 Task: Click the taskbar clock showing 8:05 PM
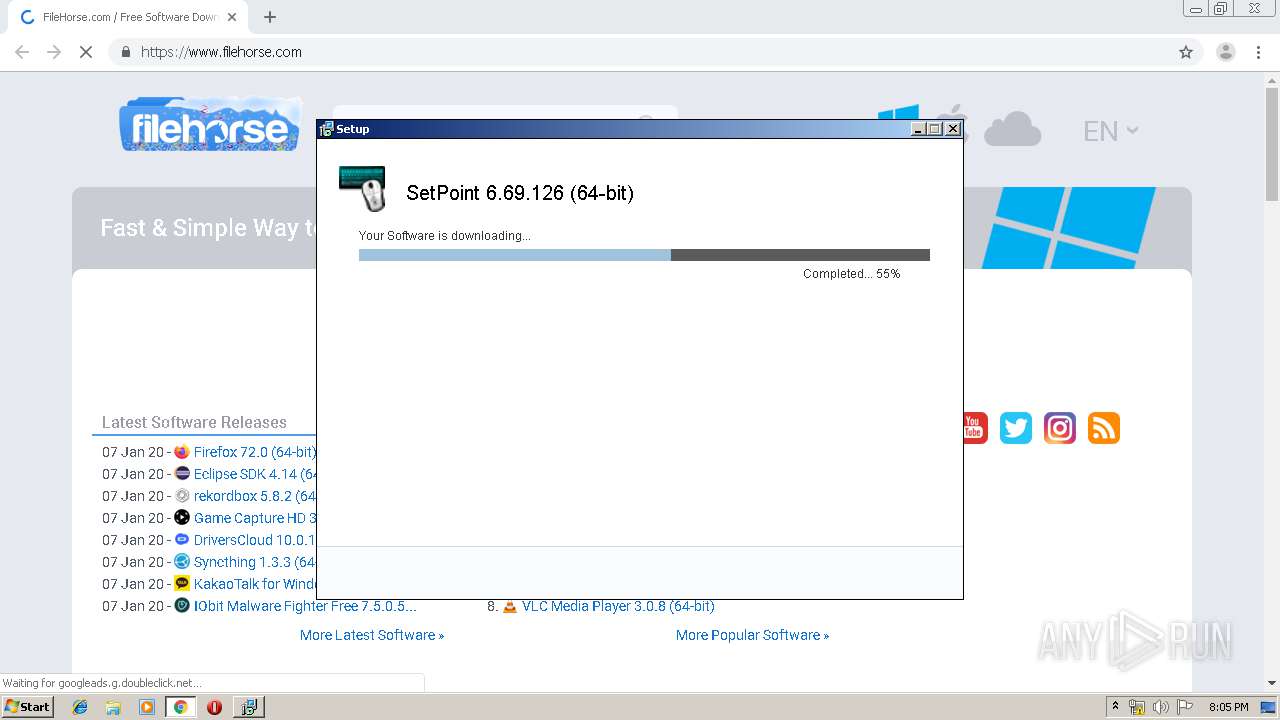[1229, 707]
